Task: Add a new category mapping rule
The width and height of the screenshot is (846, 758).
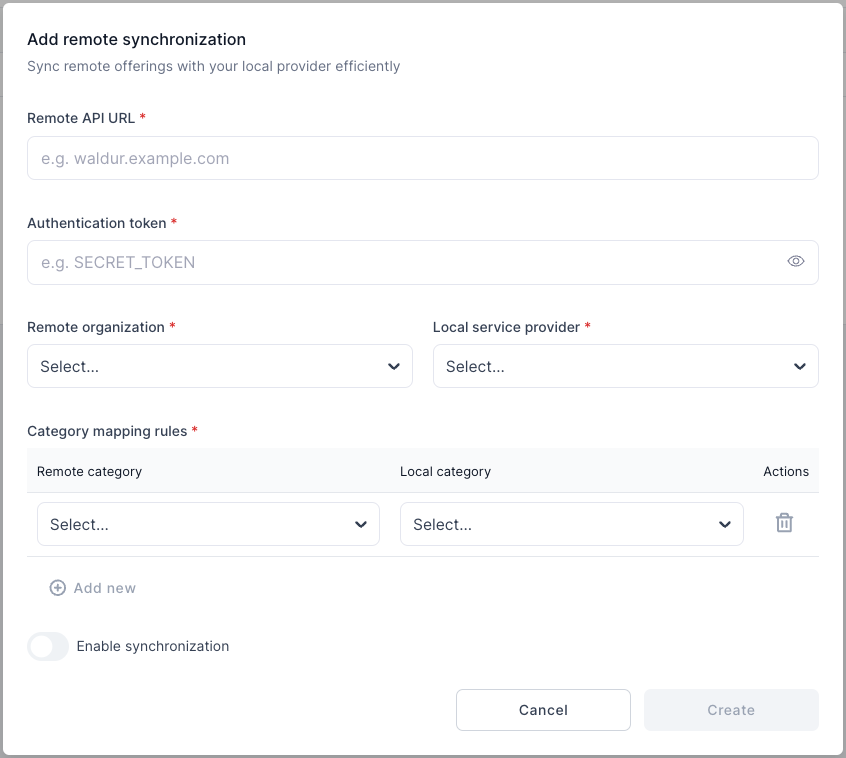Action: [x=104, y=588]
